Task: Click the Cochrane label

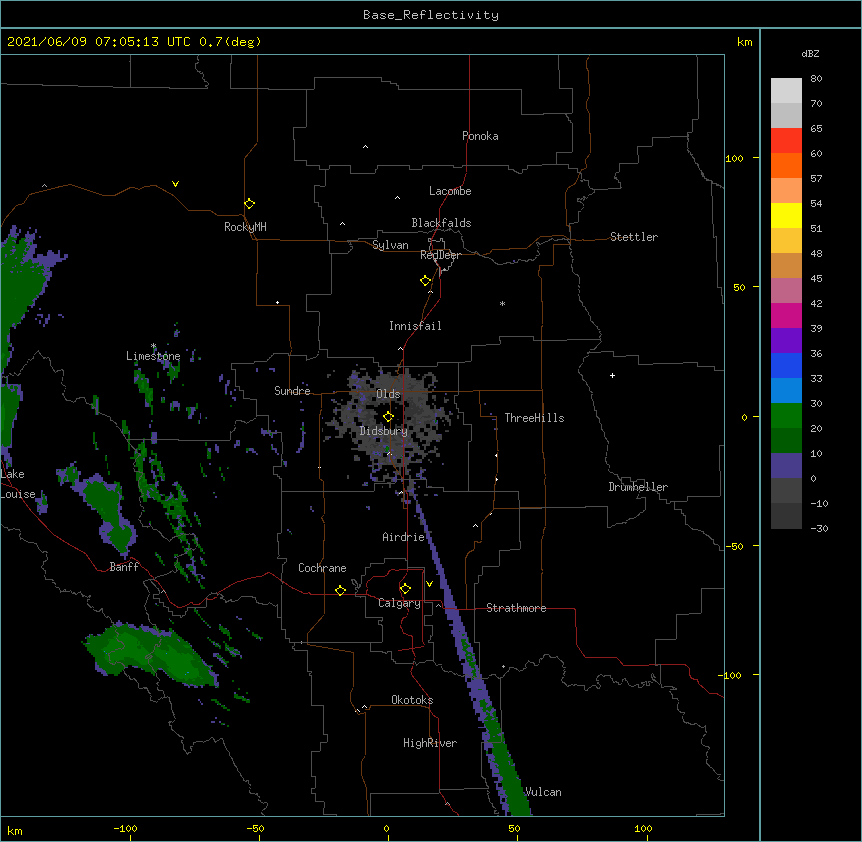Action: coord(322,568)
